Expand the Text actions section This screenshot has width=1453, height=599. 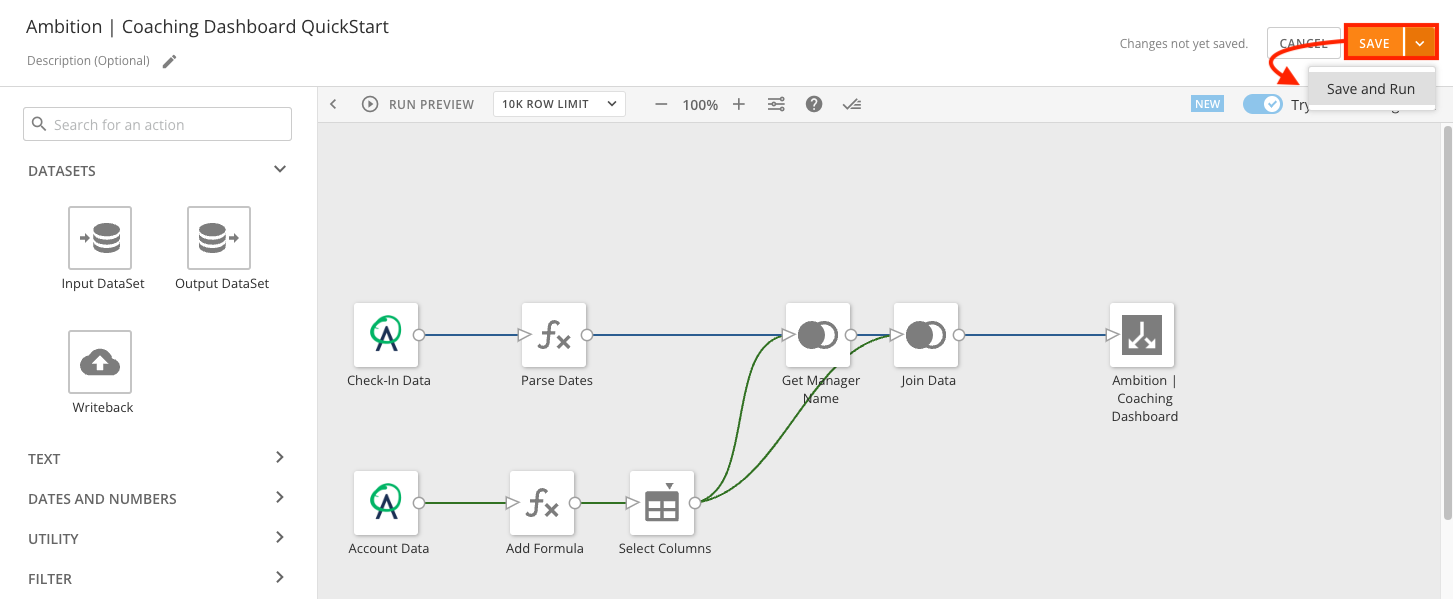[280, 458]
